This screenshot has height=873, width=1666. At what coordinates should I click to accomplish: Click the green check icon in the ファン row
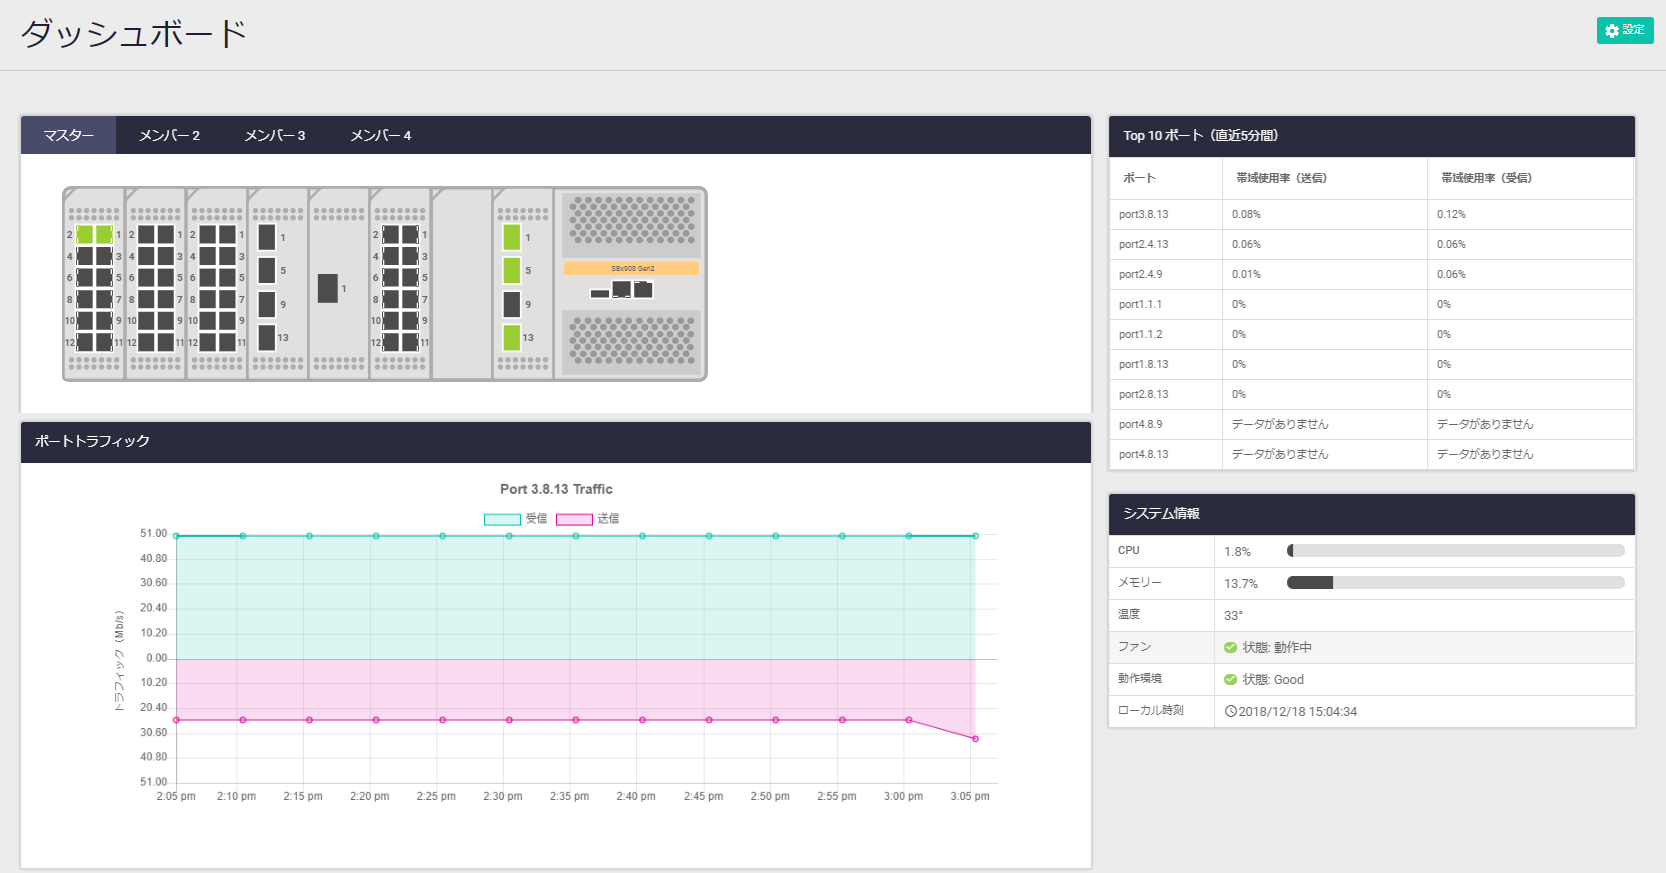coord(1231,647)
